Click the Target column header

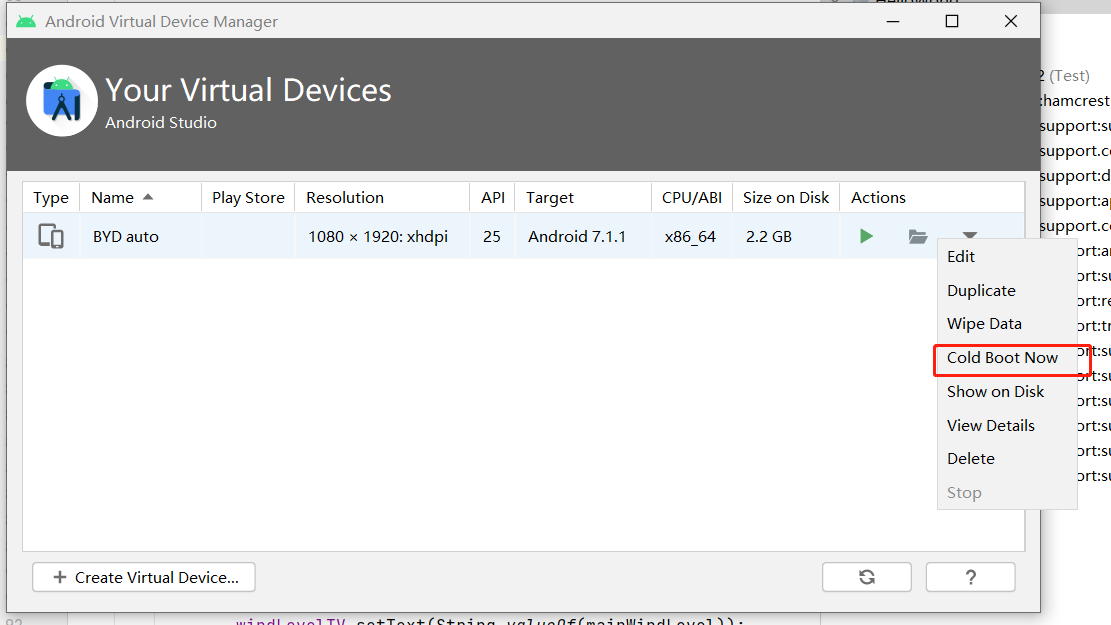(582, 198)
